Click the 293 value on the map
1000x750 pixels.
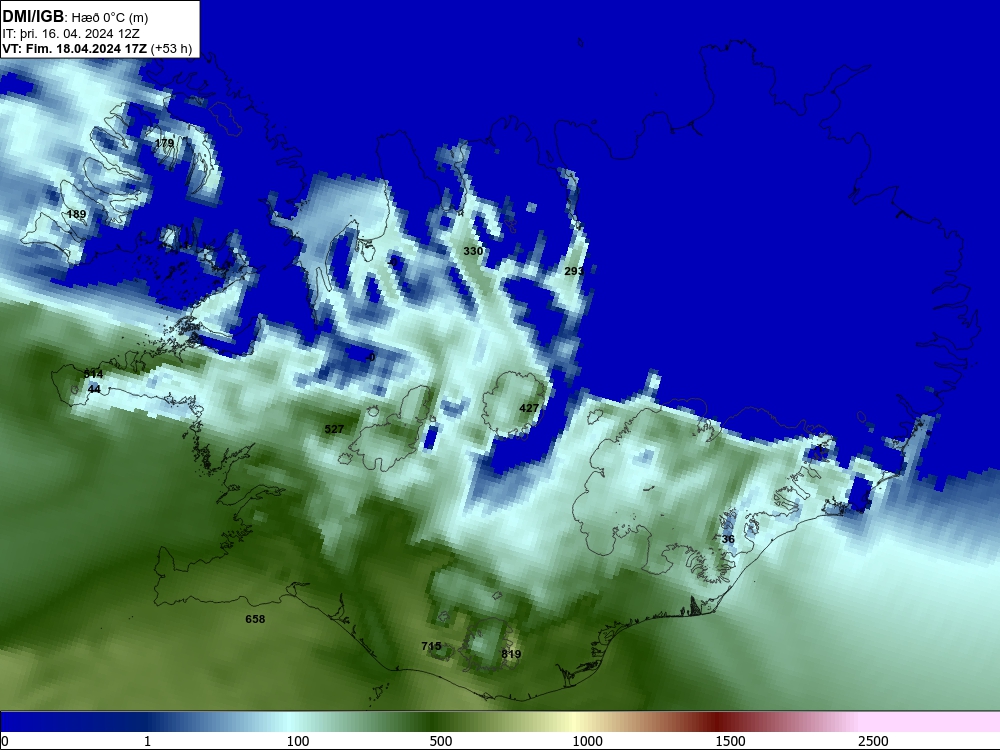[574, 271]
